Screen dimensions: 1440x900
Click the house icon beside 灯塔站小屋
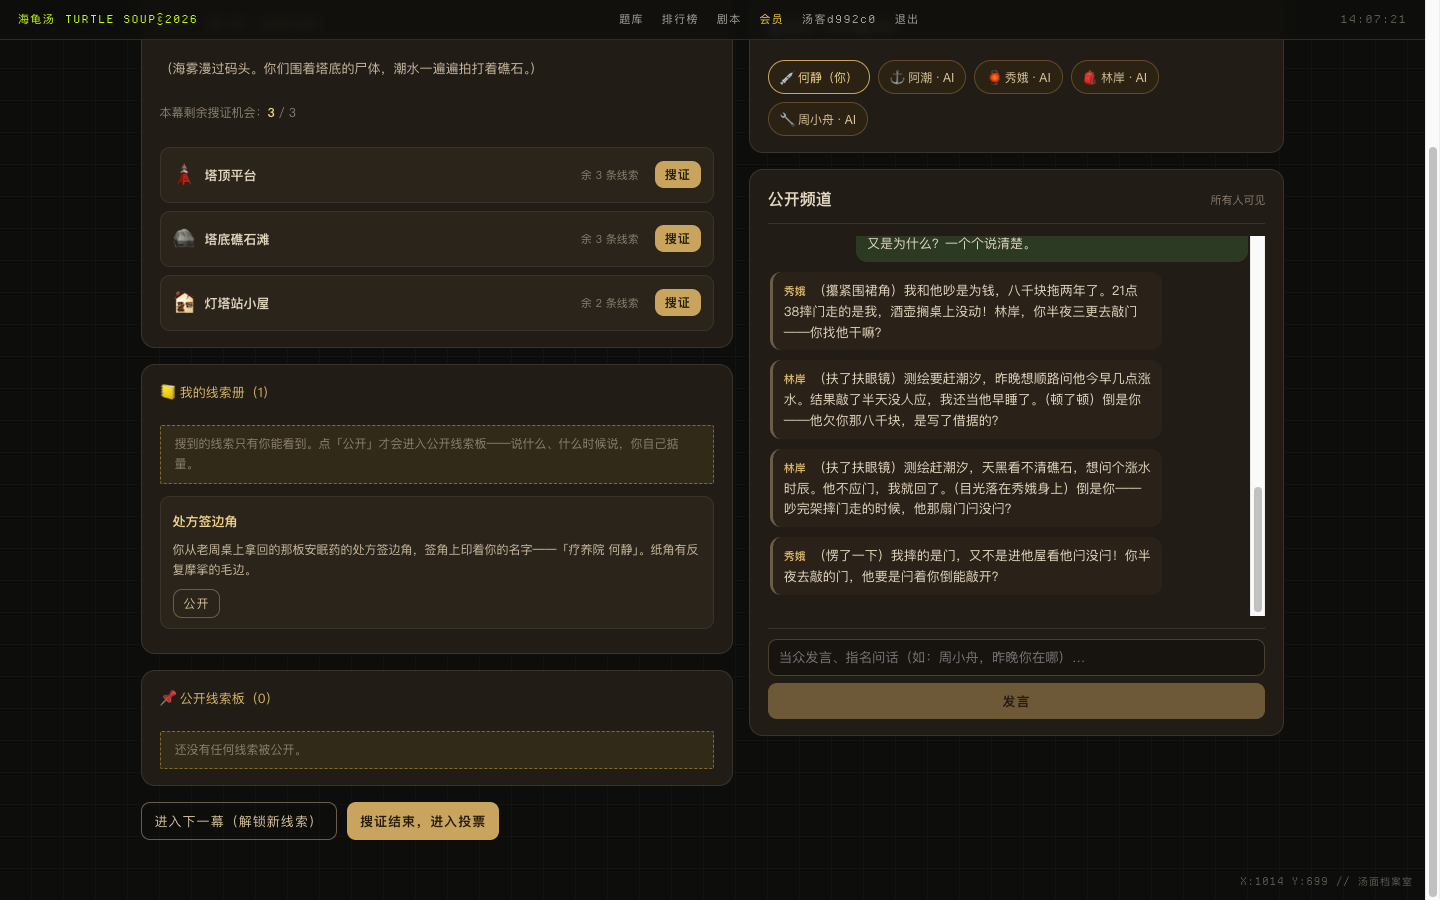[184, 303]
